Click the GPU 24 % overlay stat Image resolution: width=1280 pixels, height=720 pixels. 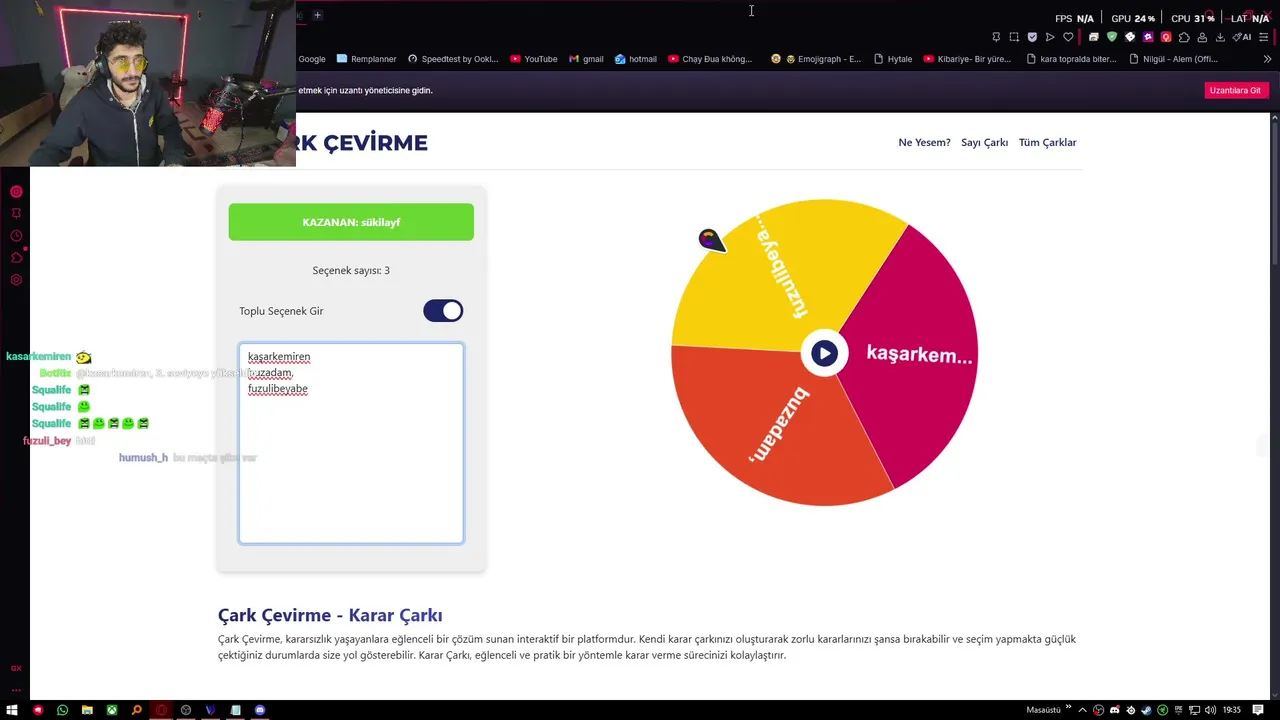tap(1133, 18)
